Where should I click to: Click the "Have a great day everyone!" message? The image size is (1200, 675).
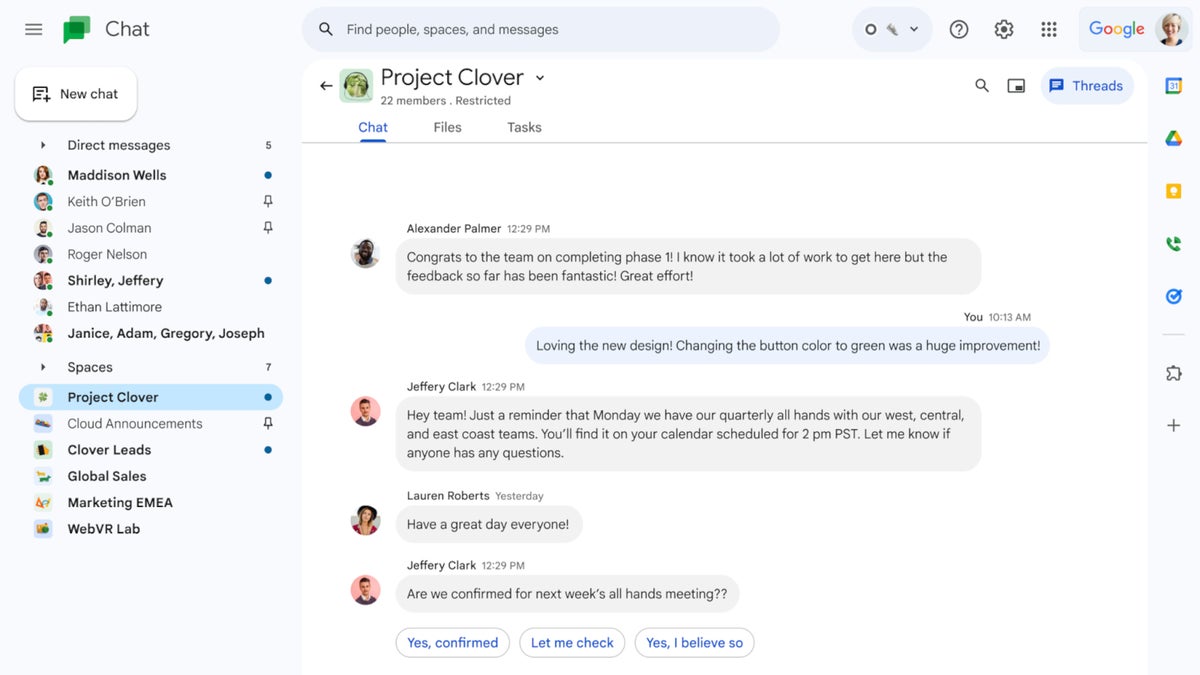pyautogui.click(x=488, y=524)
